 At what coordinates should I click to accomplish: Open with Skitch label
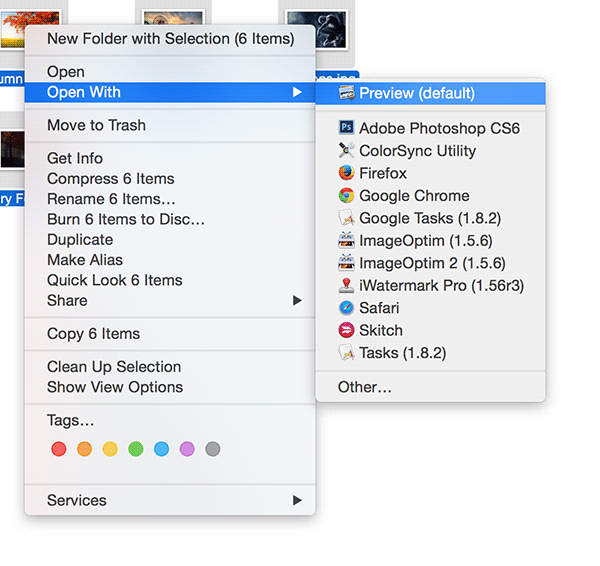381,331
